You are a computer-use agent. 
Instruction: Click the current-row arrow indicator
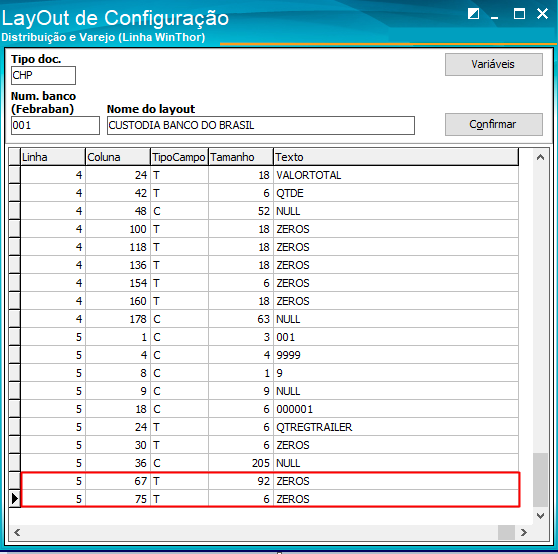15,498
